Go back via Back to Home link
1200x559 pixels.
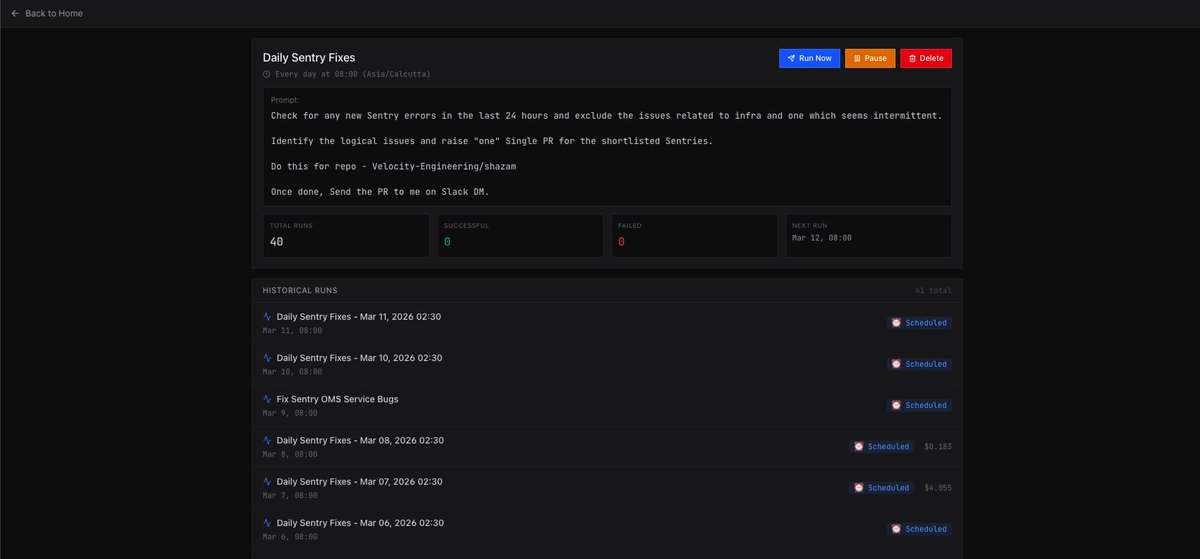coord(47,14)
